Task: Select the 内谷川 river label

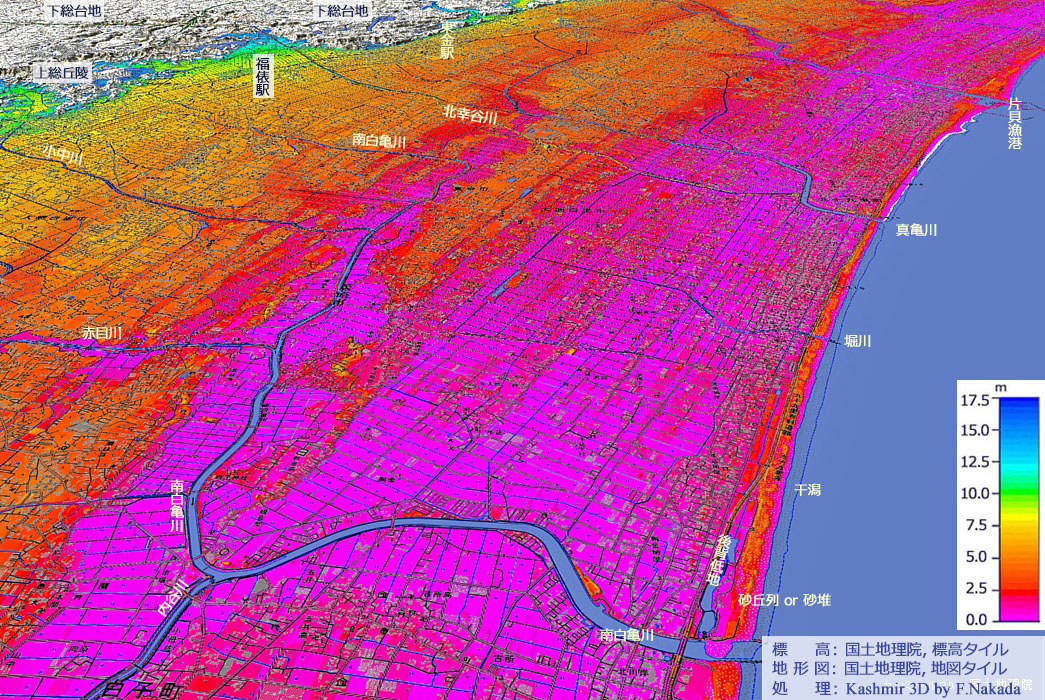Action: click(x=173, y=596)
